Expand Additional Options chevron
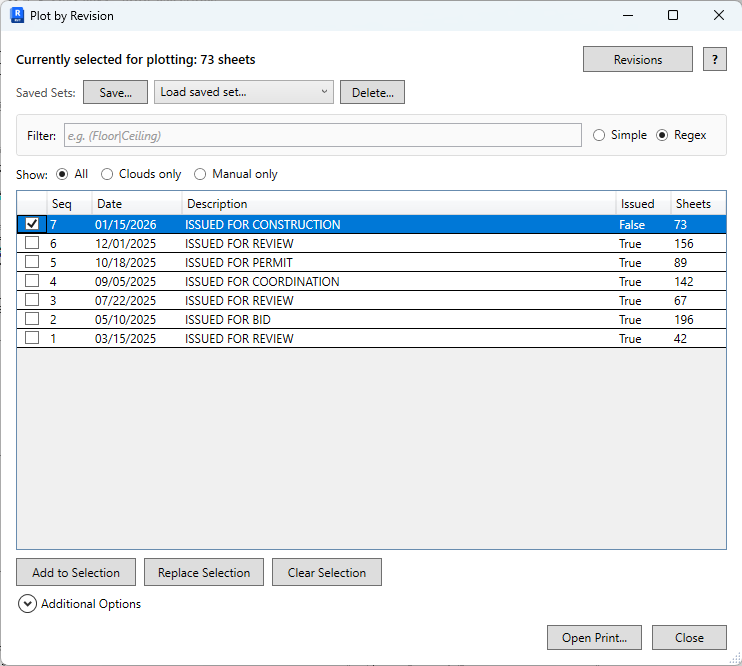 click(27, 604)
